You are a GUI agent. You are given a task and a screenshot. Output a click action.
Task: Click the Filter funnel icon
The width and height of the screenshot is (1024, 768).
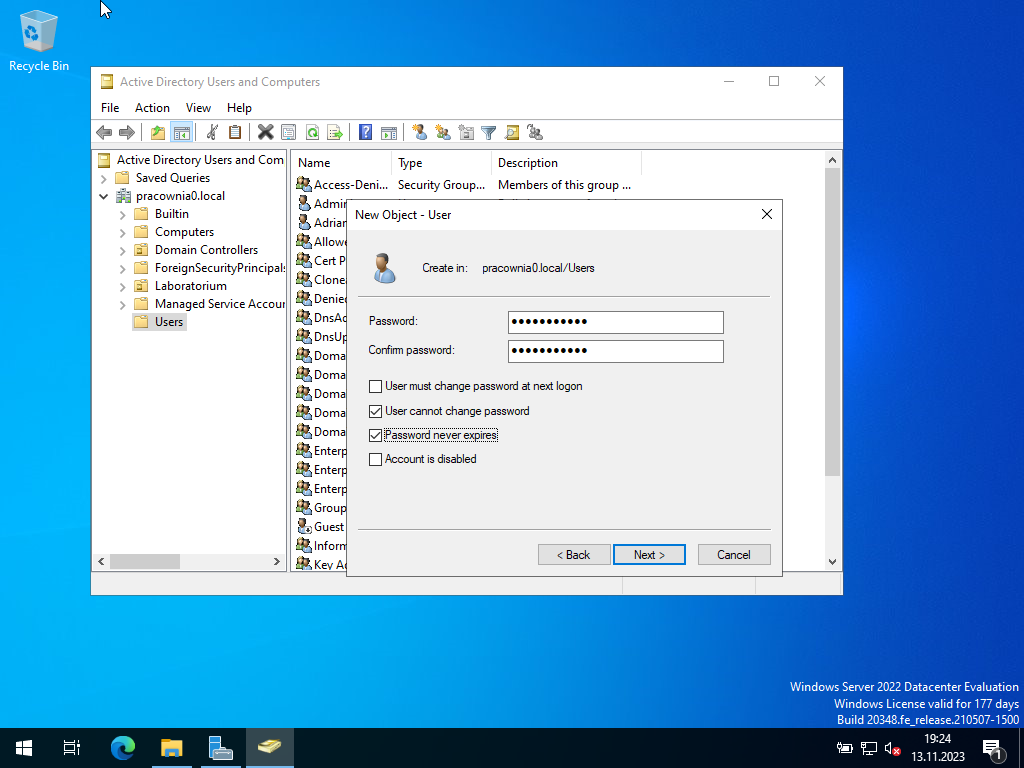pyautogui.click(x=488, y=133)
